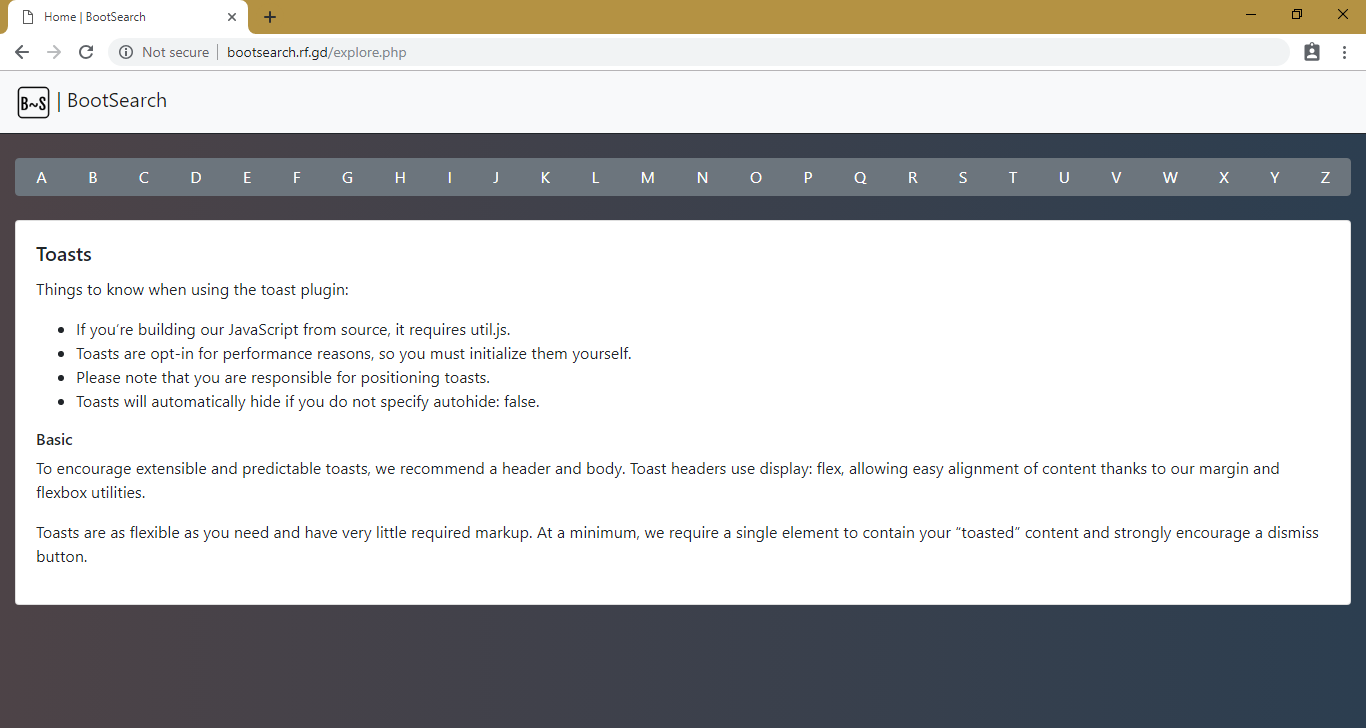Viewport: 1366px width, 728px height.
Task: Go back with the browser back arrow
Action: 22,52
